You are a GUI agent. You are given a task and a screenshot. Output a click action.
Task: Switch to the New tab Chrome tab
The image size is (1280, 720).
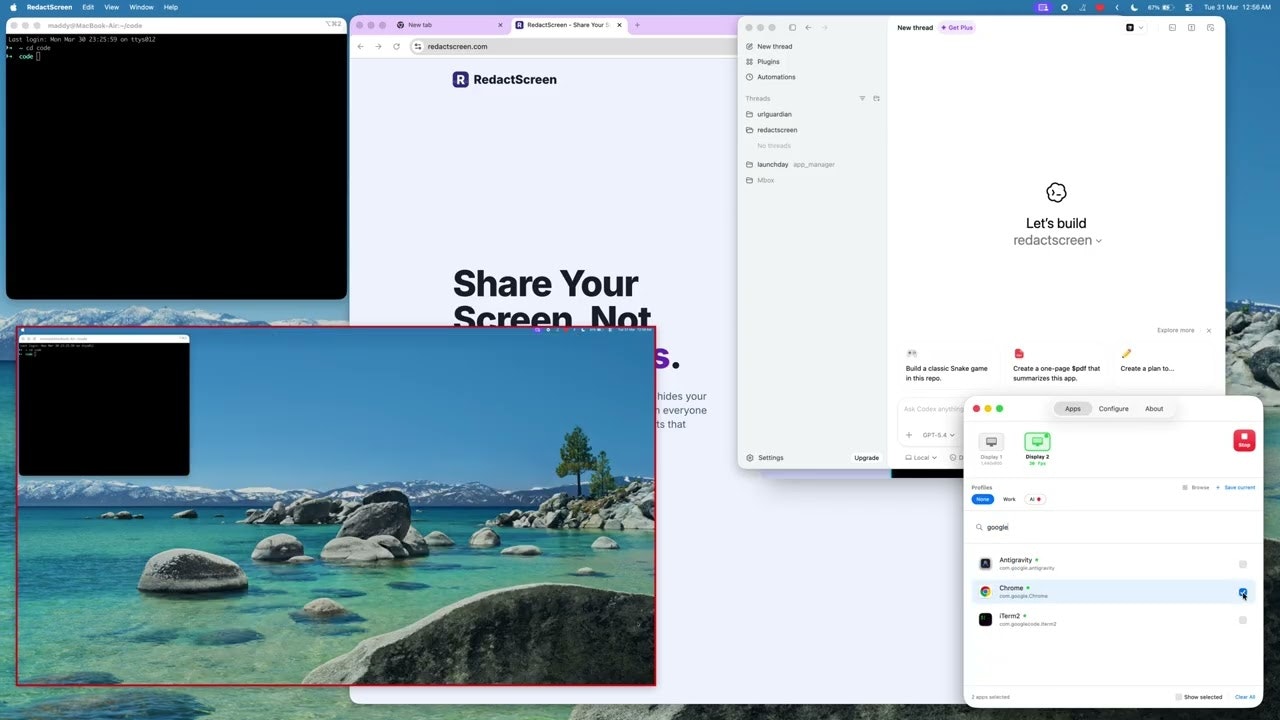(449, 25)
